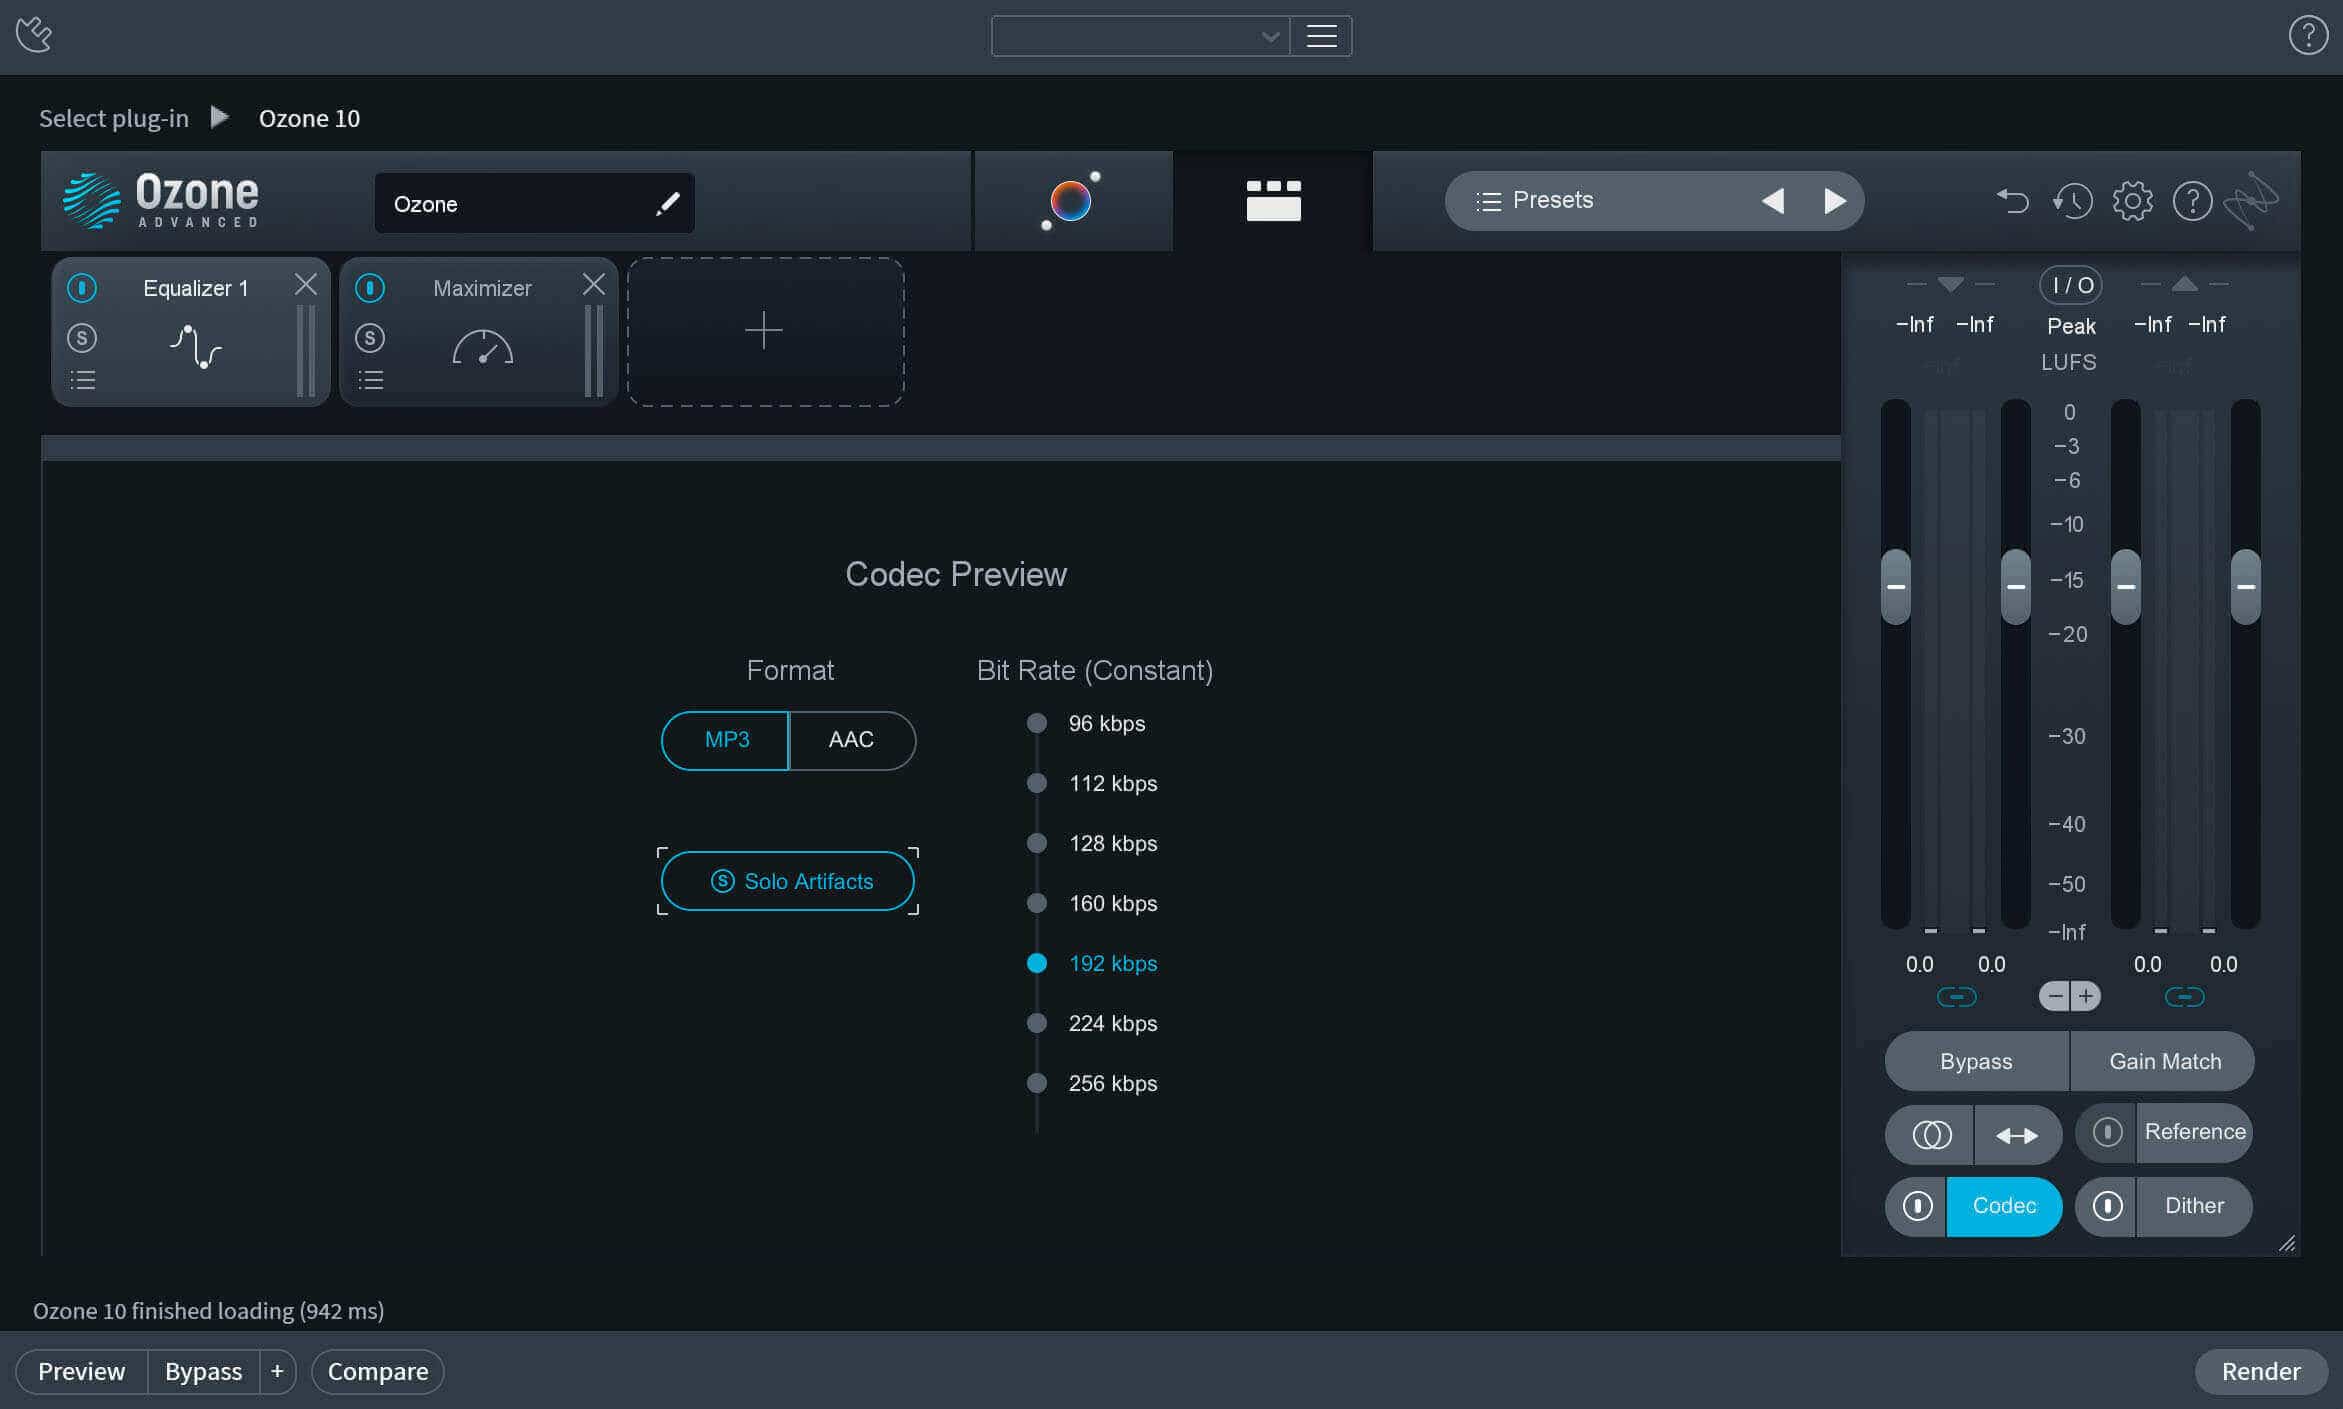Open Ozone settings gear icon
Viewport: 2343px width, 1409px height.
pos(2132,201)
